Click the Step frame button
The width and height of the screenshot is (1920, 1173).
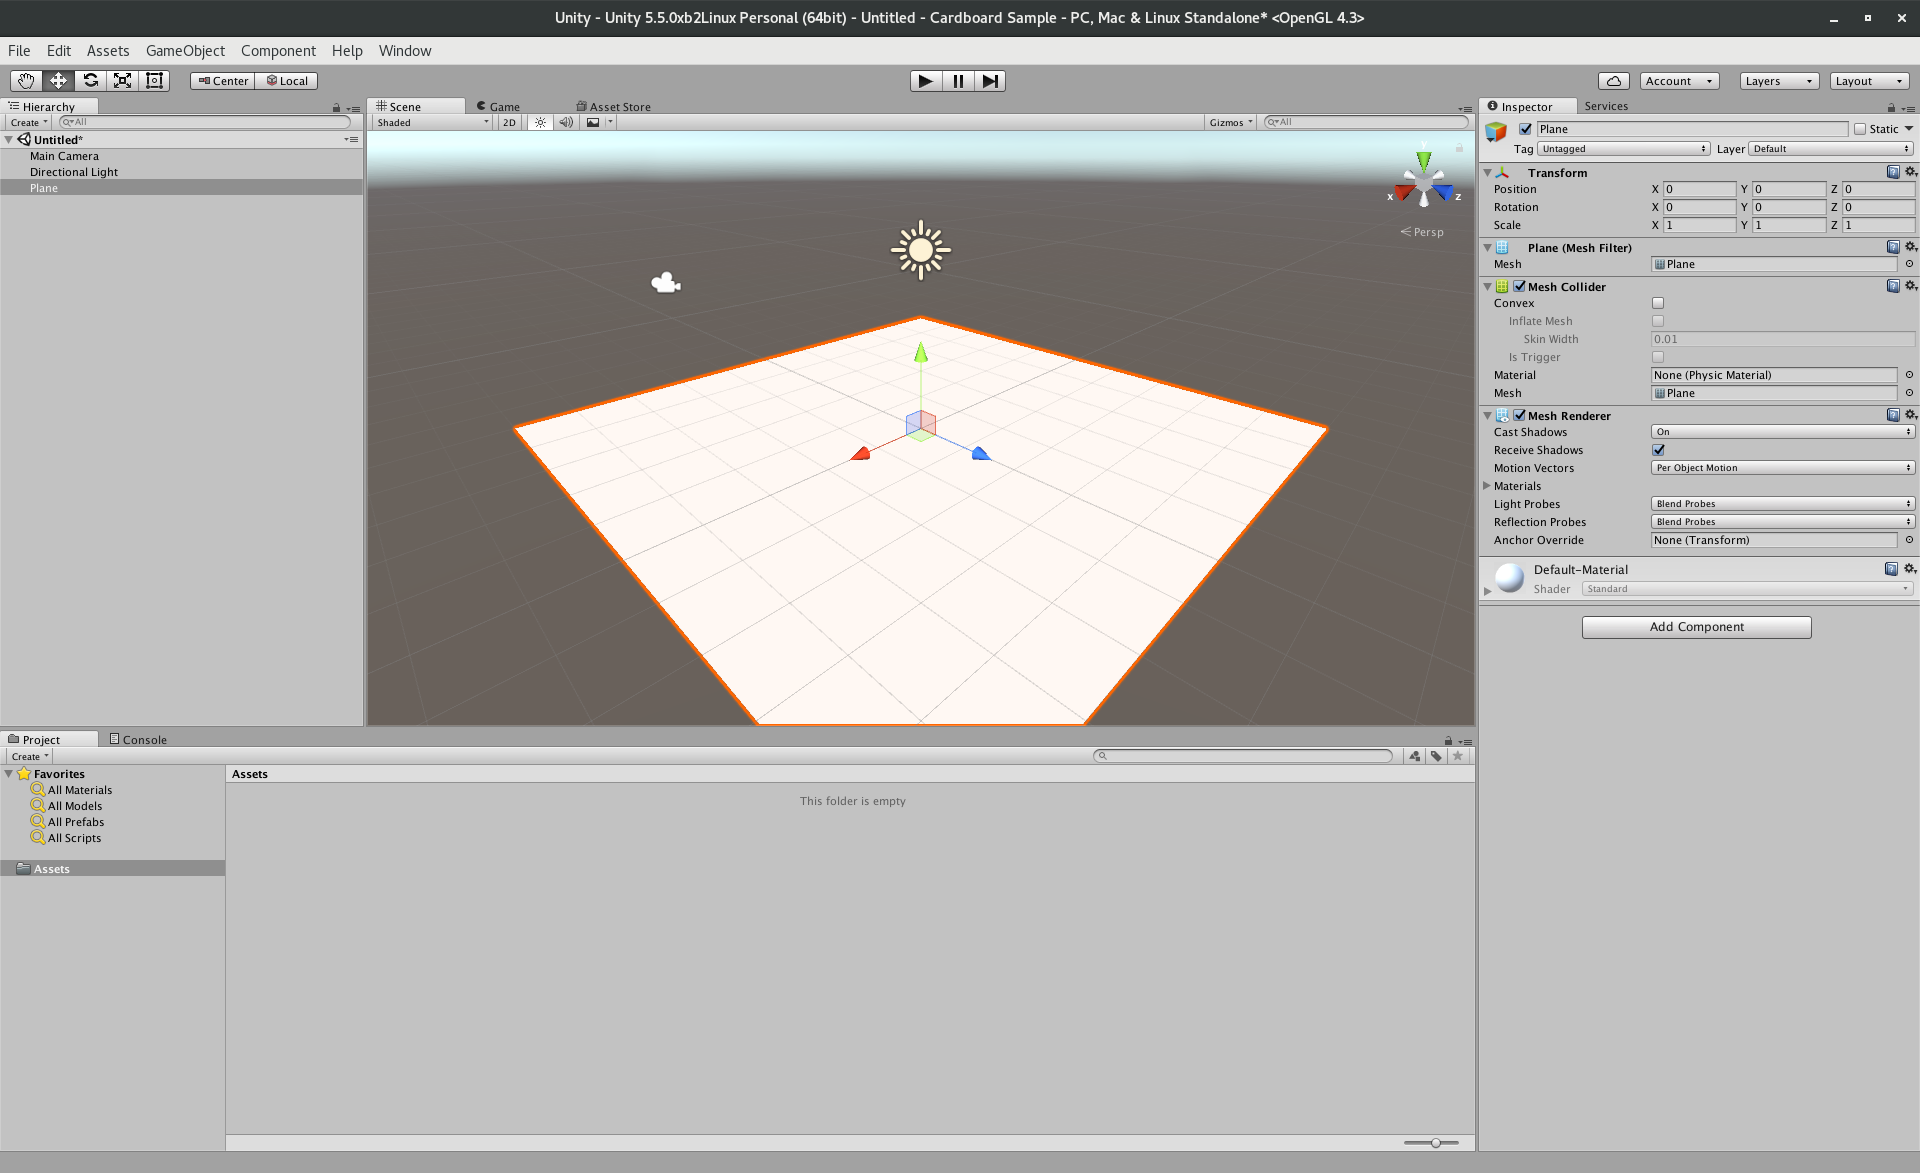pos(989,81)
